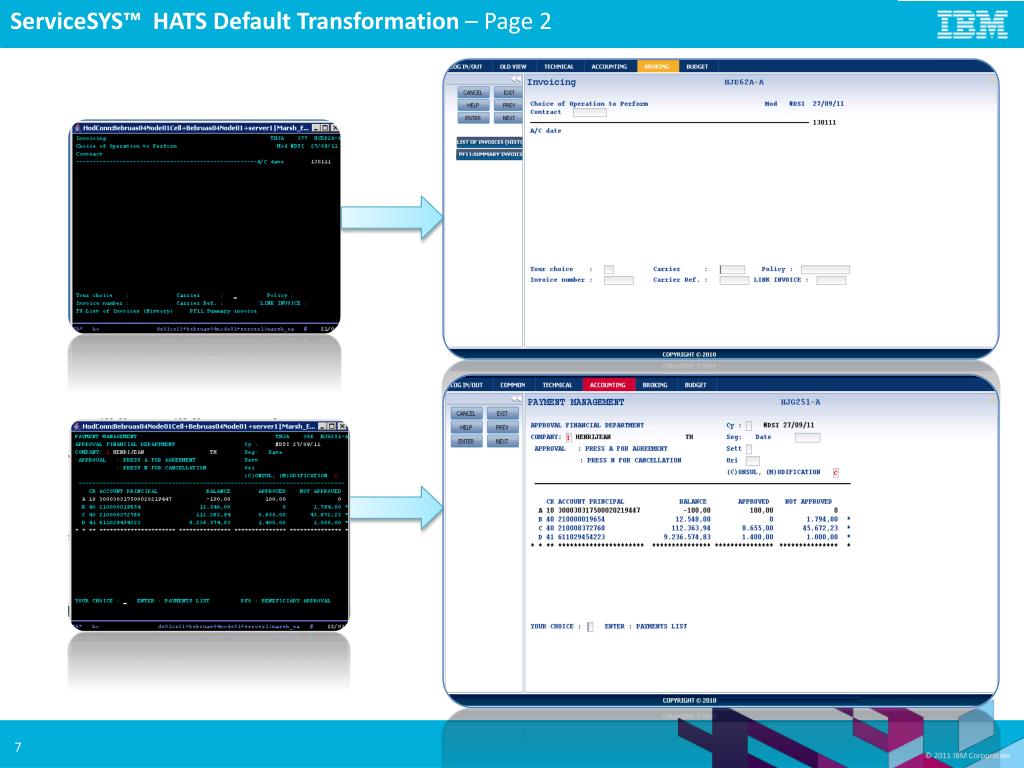Focus the Carrier Ref. input field
Image resolution: width=1024 pixels, height=768 pixels.
click(734, 280)
